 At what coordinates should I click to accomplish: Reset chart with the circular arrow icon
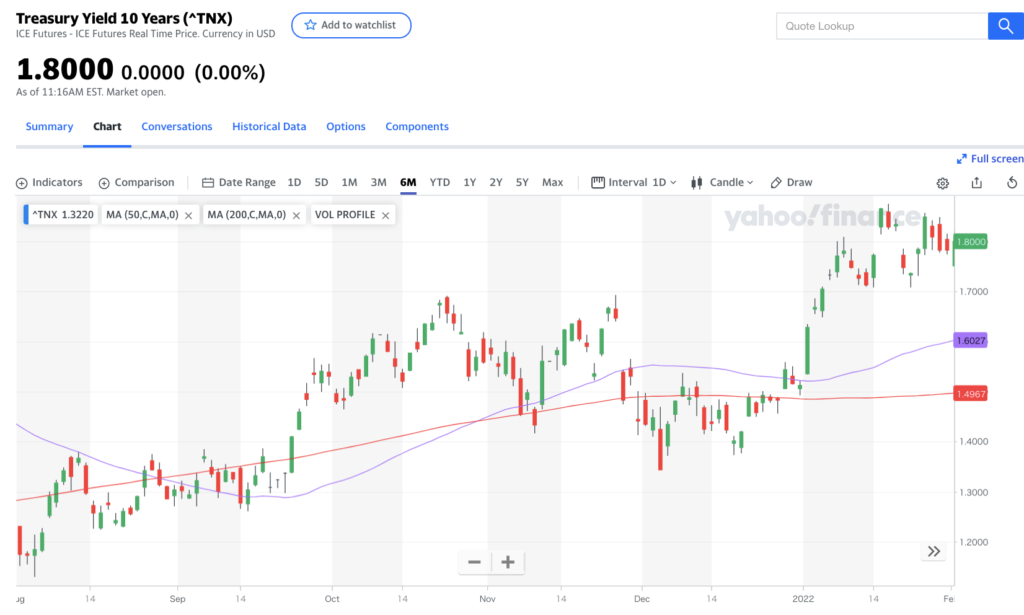1012,183
